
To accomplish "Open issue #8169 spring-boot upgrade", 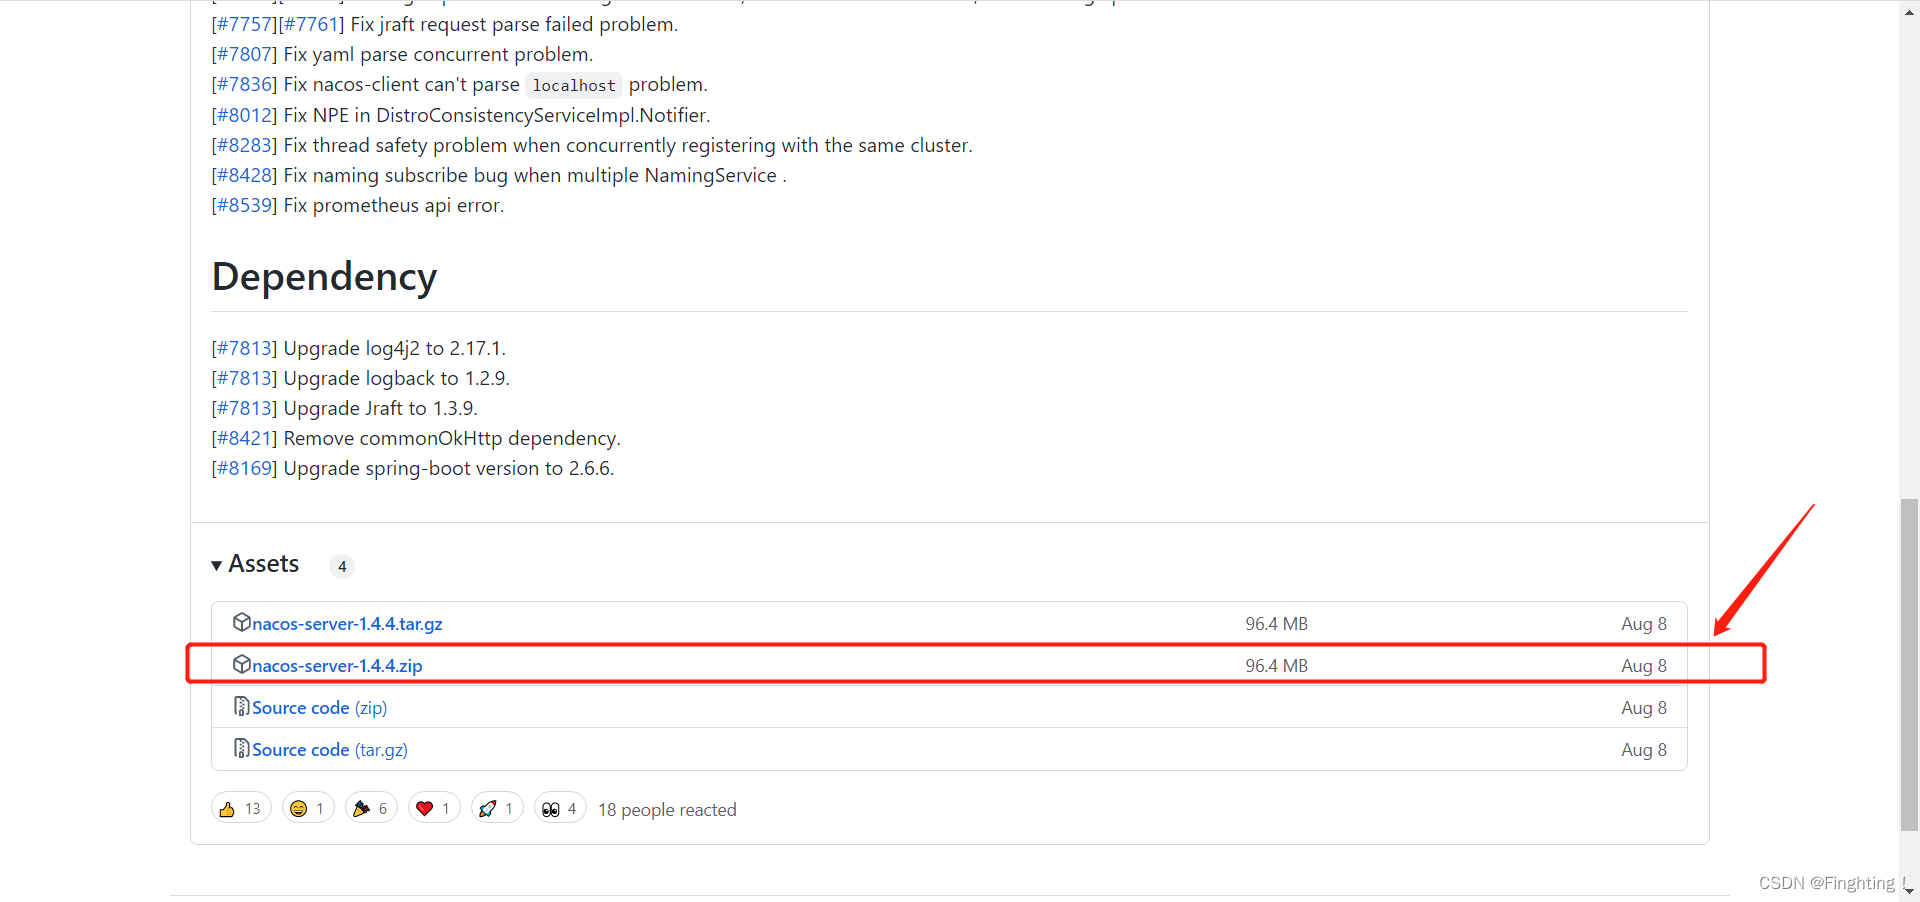I will tap(245, 468).
